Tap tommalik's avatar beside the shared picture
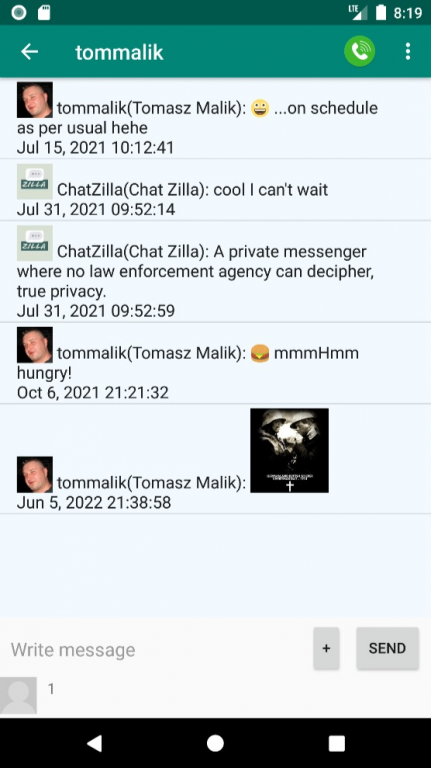The height and width of the screenshot is (768, 431). pyautogui.click(x=35, y=475)
